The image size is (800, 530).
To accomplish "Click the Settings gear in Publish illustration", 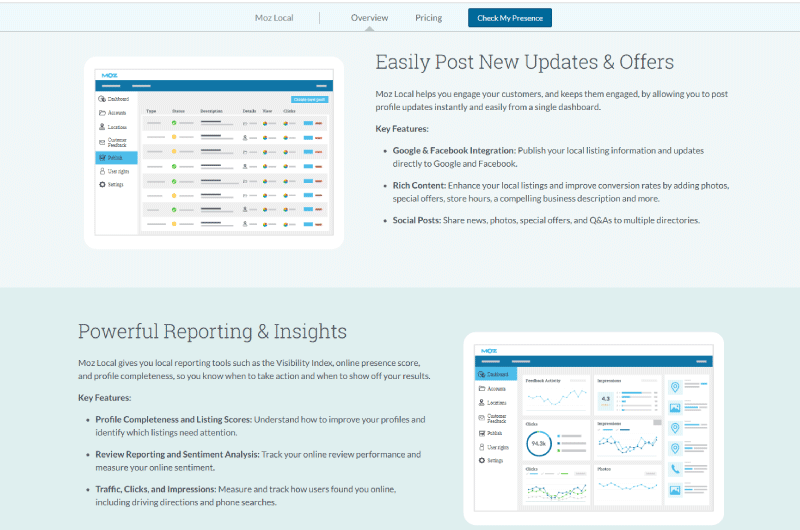I will (102, 185).
